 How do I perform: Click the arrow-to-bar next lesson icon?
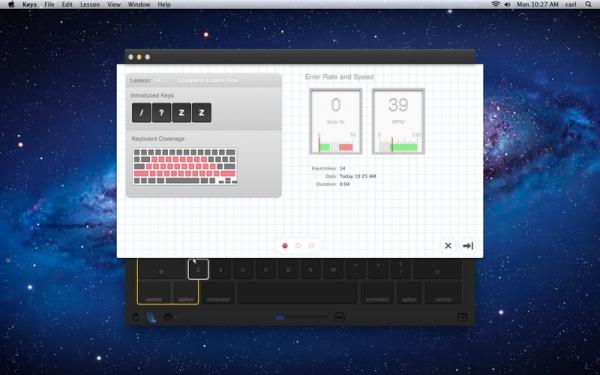[x=468, y=246]
